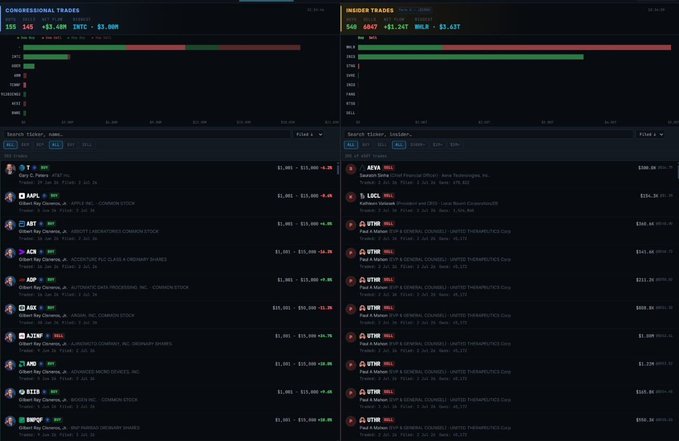Image resolution: width=679 pixels, height=441 pixels.
Task: Focus the Search ticker, insider field
Action: point(488,134)
